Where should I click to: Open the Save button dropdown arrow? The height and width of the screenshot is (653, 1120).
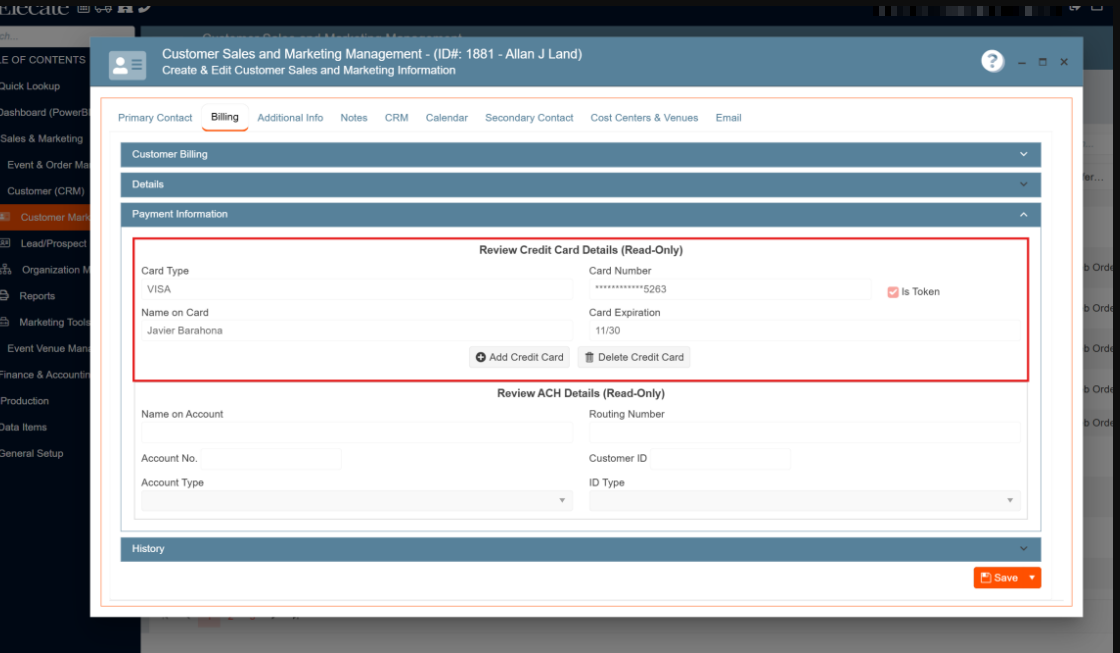[x=1032, y=578]
